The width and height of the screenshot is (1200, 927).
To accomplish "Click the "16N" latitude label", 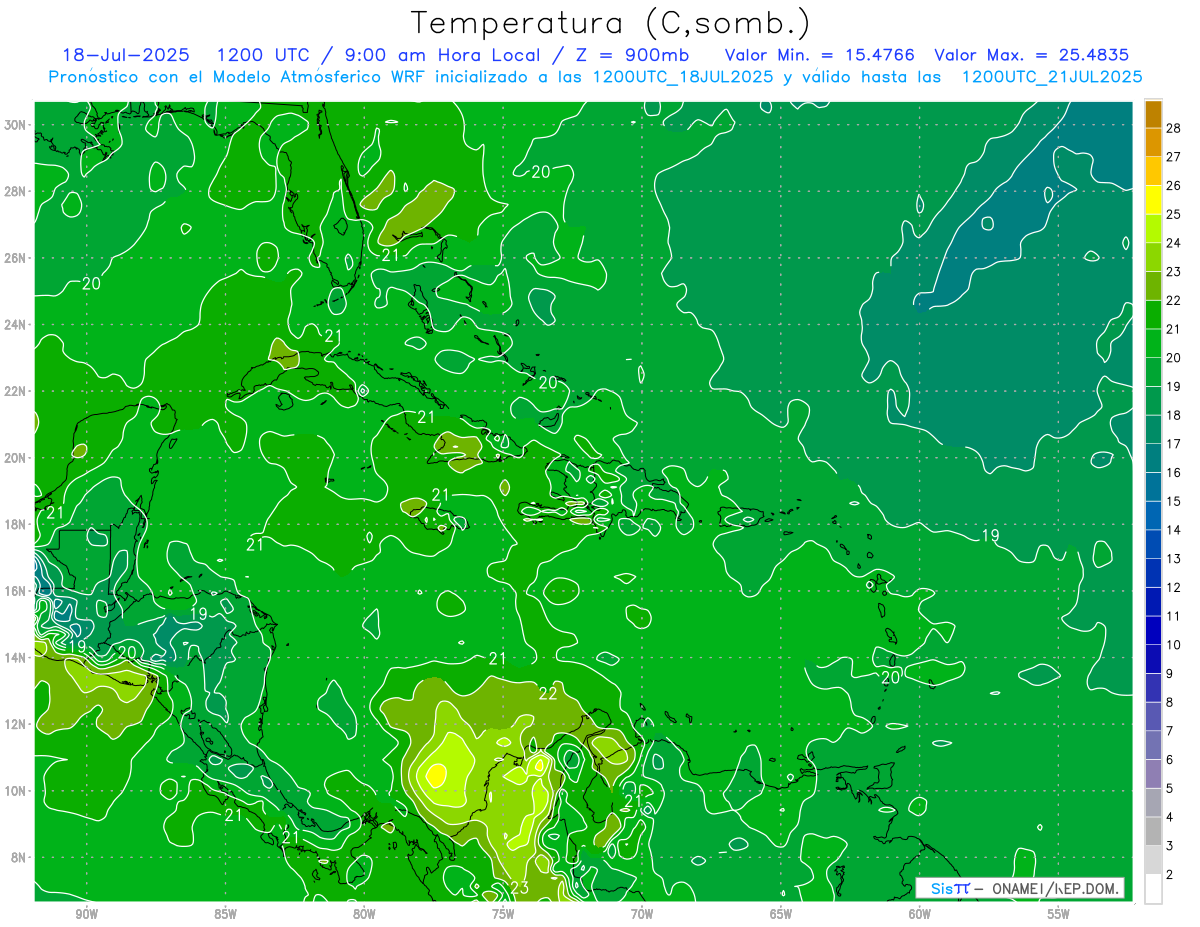I will point(17,591).
